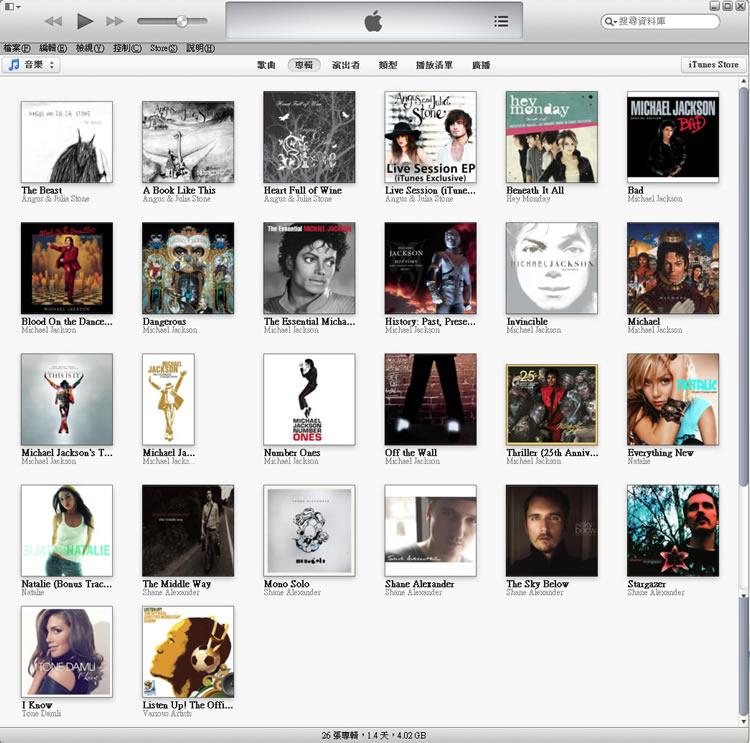Open the 說明 (Help) menu

[200, 48]
